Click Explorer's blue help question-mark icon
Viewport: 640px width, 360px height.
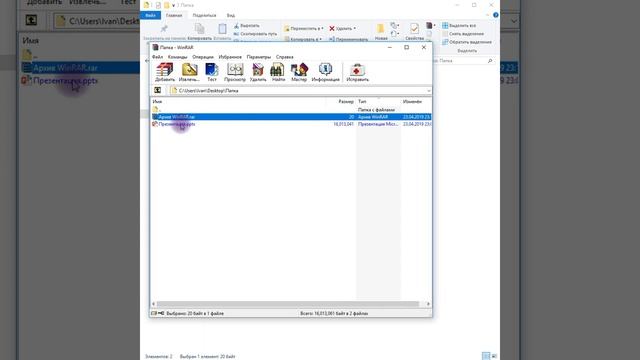496,15
